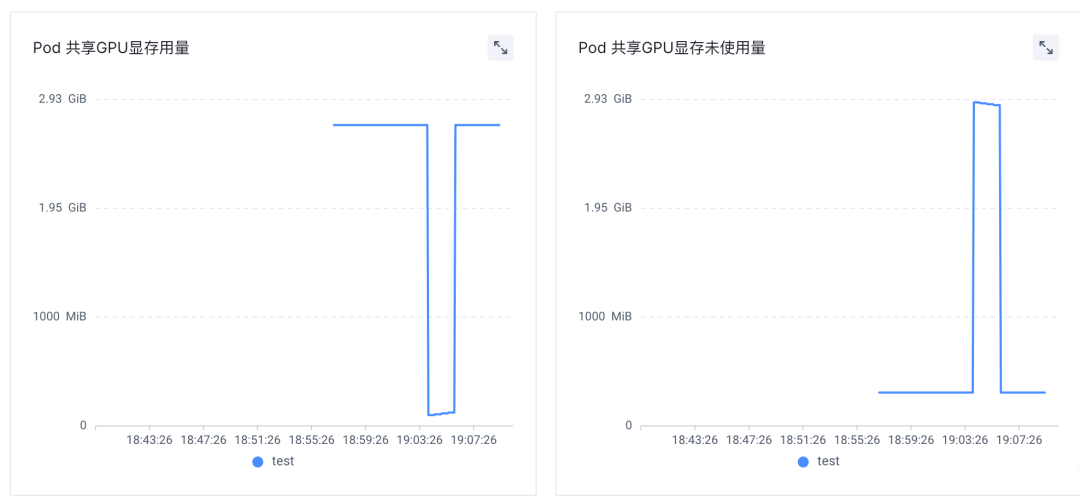Click 18:51:26 tick in 显存用量 chart
1080x503 pixels.
point(258,440)
